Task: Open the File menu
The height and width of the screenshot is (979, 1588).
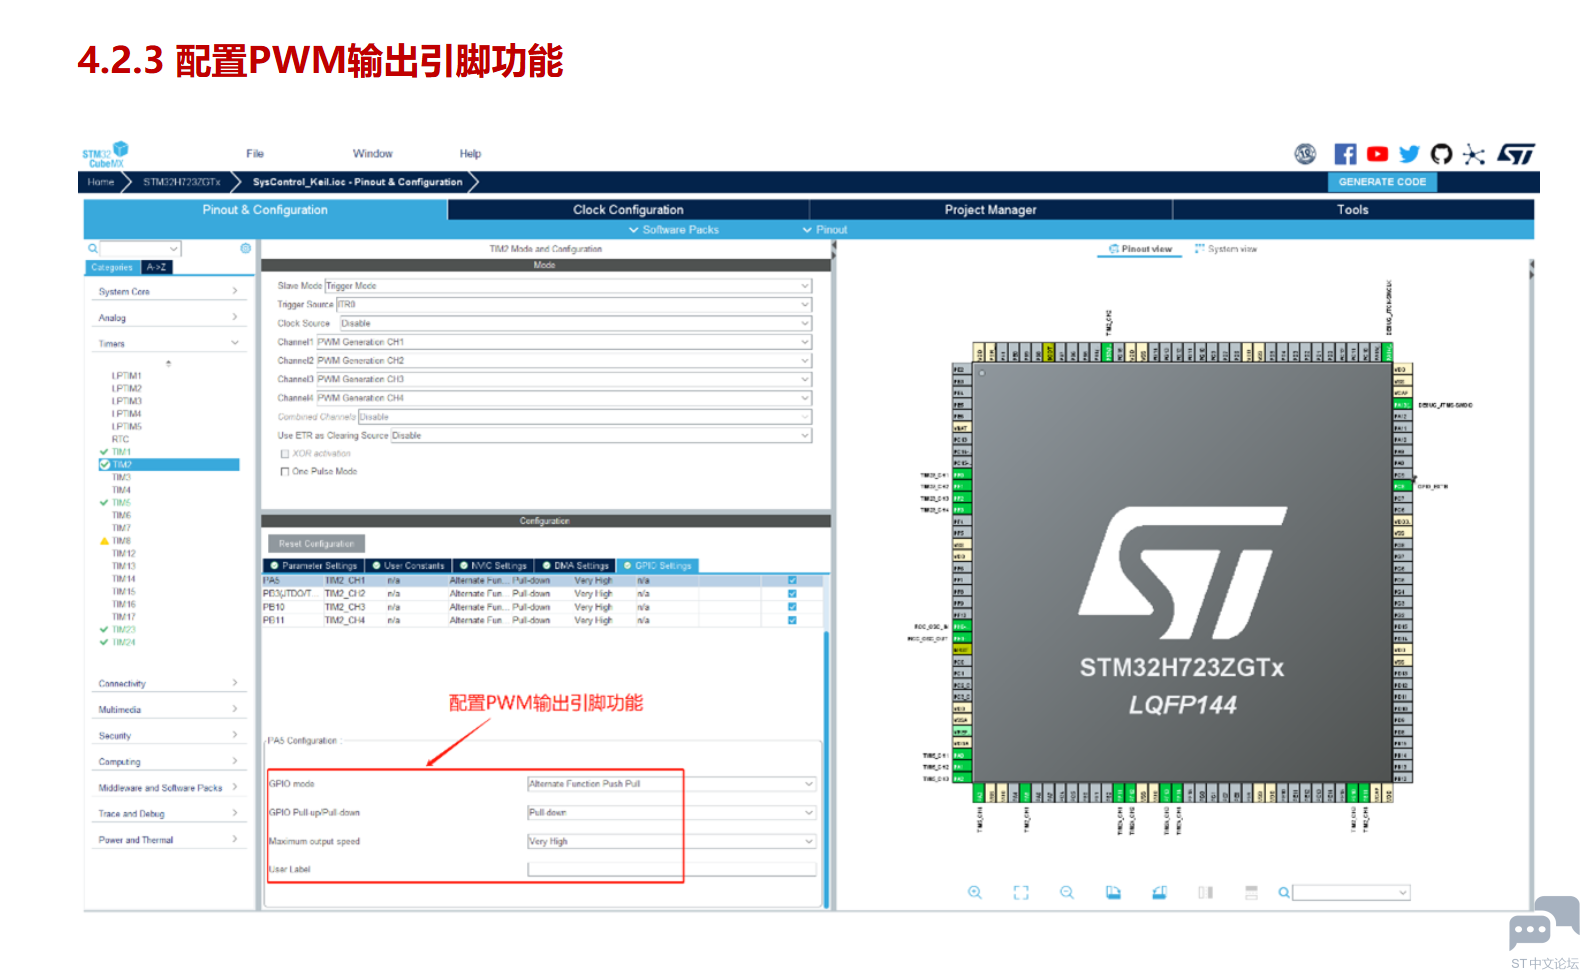Action: (255, 154)
